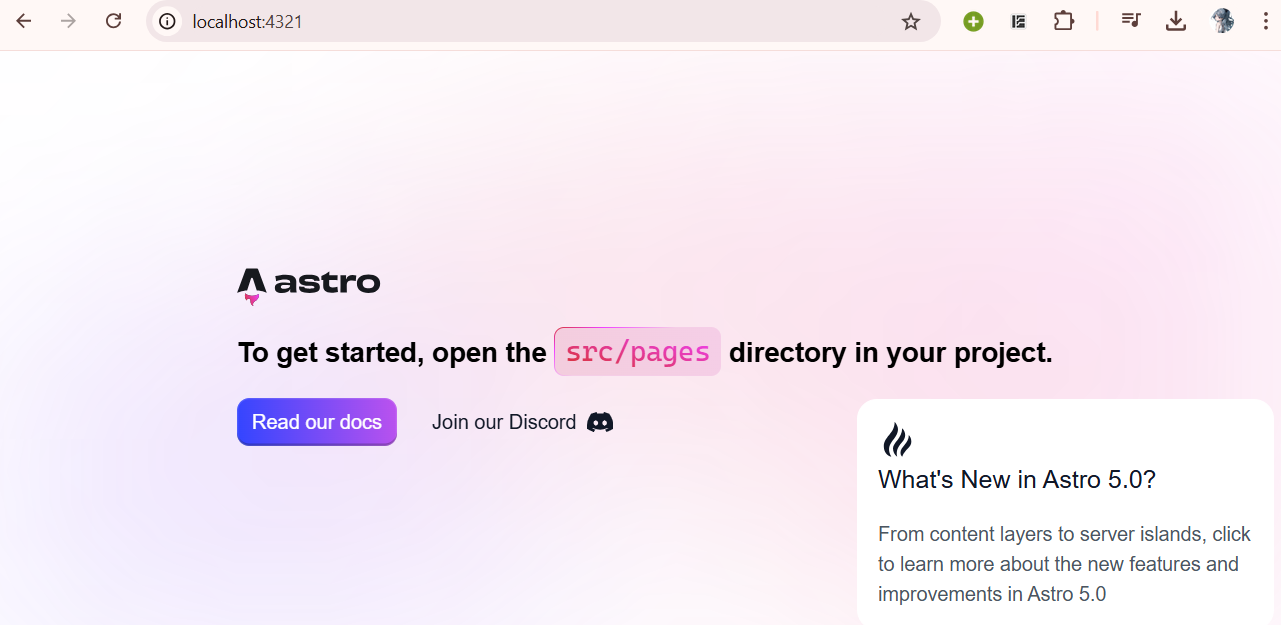
Task: Open the black-and-white layout extension icon
Action: [1018, 21]
